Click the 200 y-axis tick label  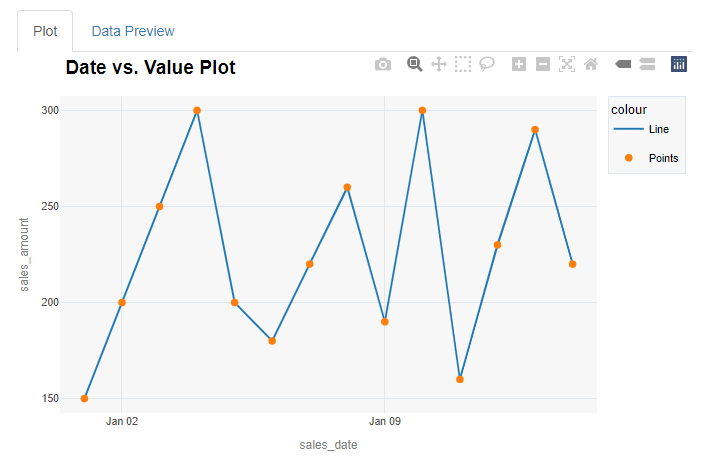click(50, 302)
